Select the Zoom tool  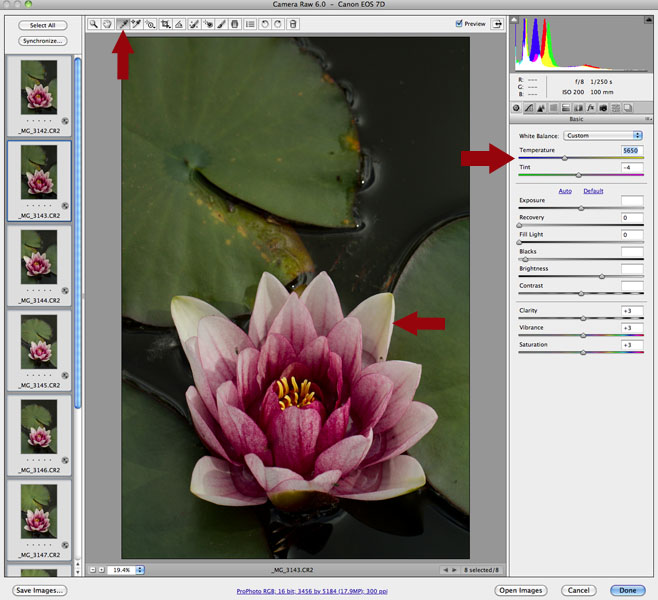click(x=94, y=24)
